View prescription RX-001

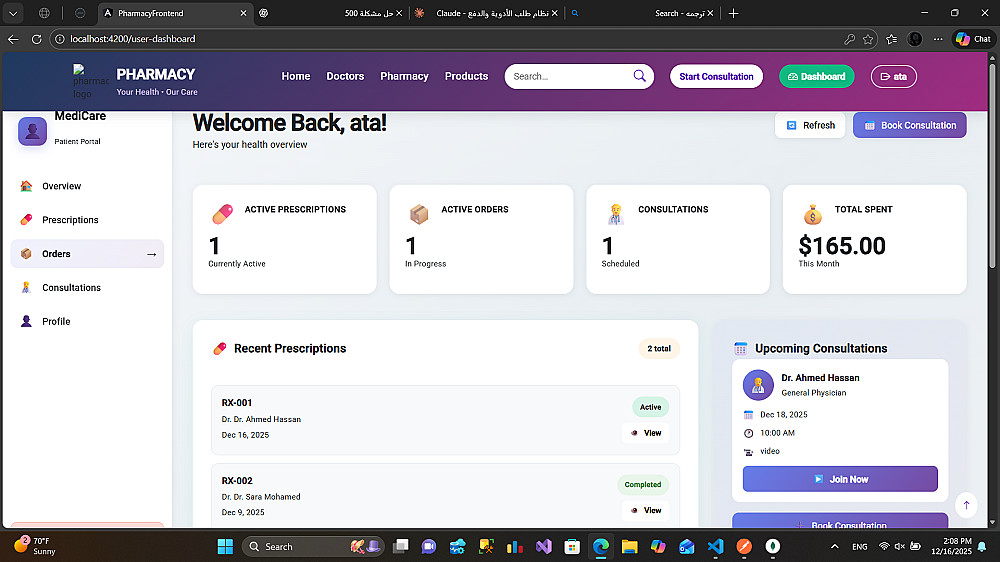point(645,433)
